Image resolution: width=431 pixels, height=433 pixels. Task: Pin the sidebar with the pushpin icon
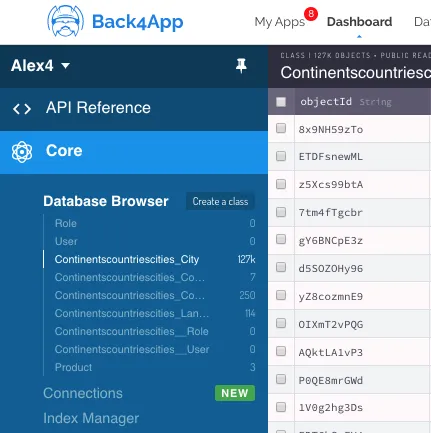coord(241,66)
